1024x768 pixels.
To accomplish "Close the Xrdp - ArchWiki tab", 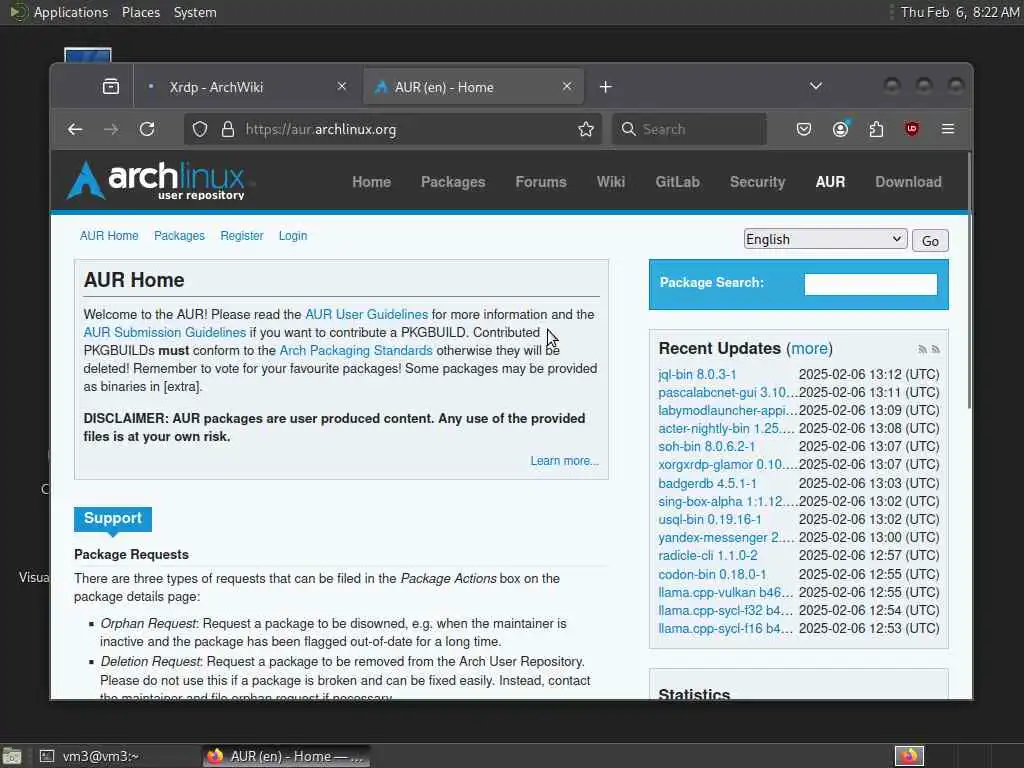I will point(342,86).
